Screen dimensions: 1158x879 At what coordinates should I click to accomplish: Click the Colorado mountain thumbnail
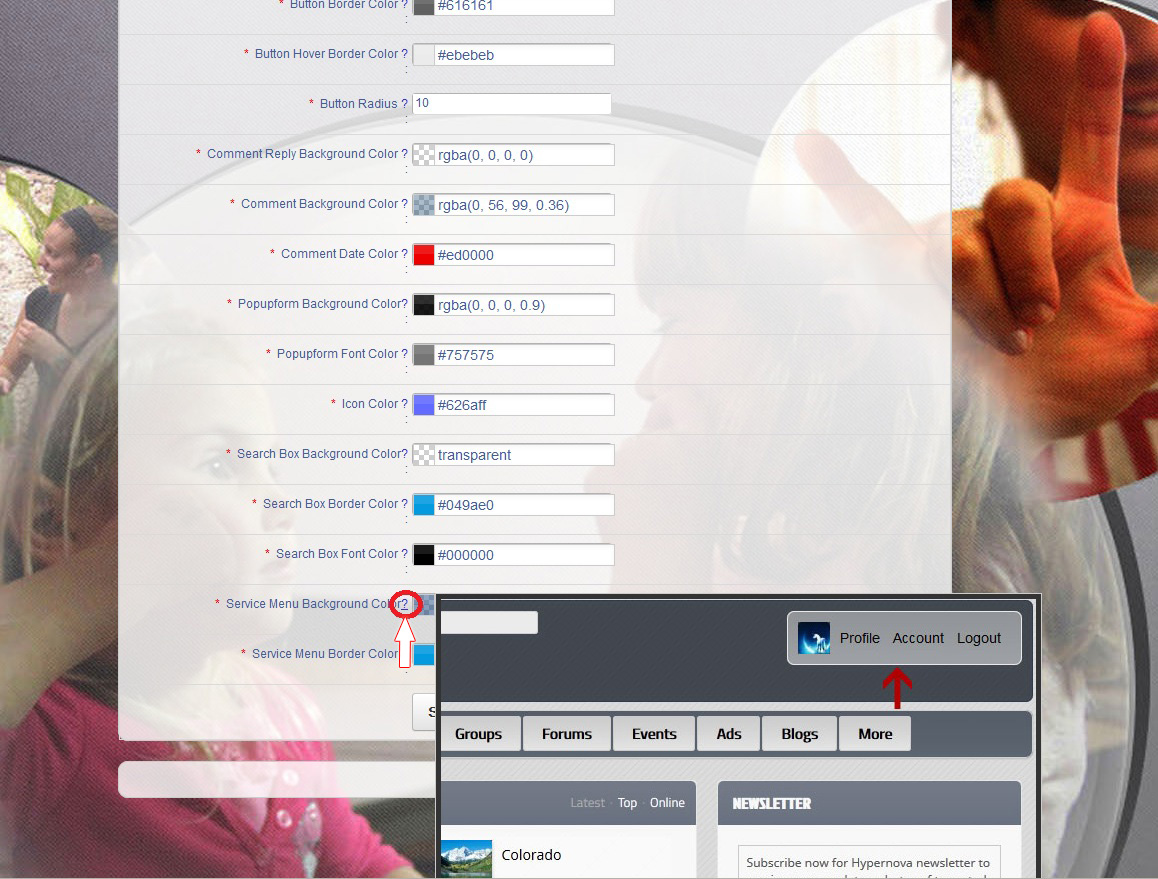click(x=466, y=858)
